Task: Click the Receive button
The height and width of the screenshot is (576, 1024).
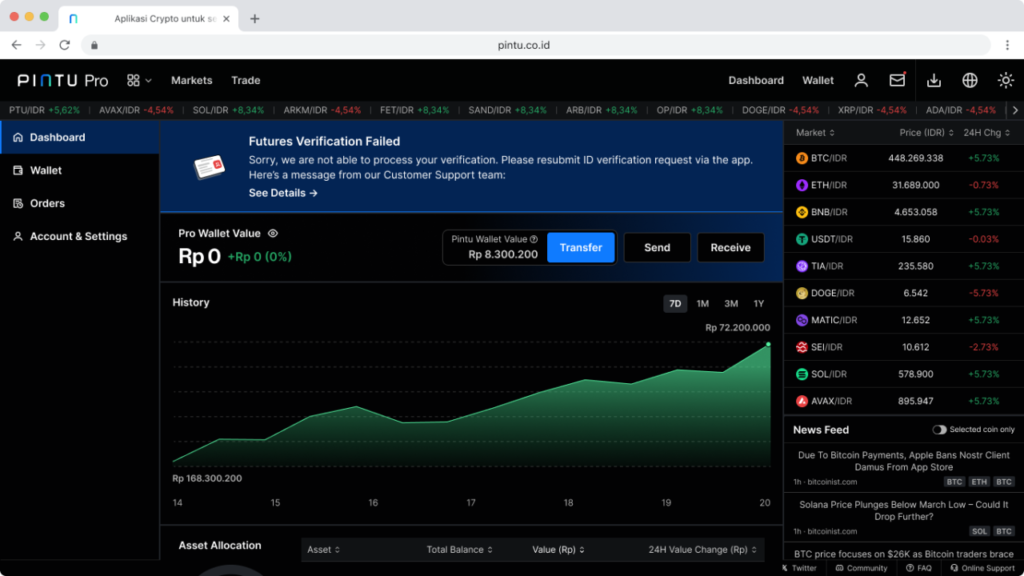Action: tap(730, 248)
